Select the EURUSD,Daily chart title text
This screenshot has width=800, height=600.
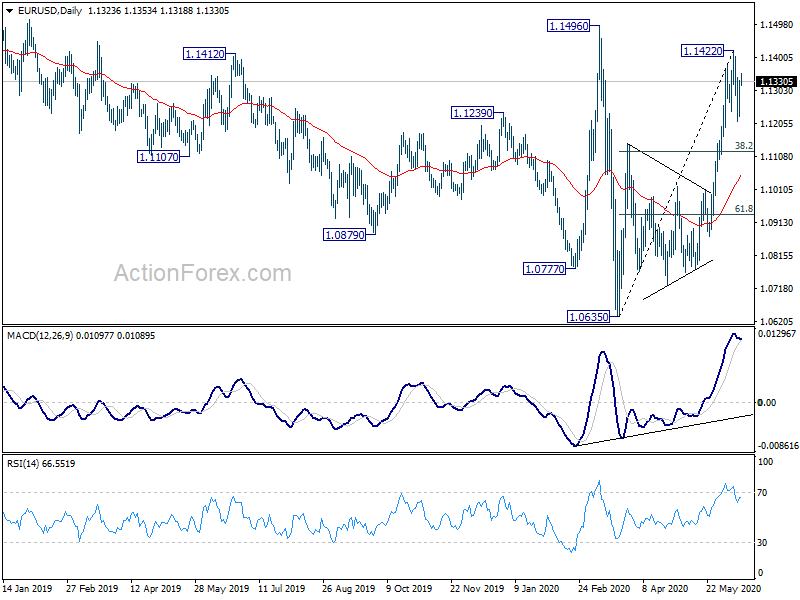click(49, 11)
